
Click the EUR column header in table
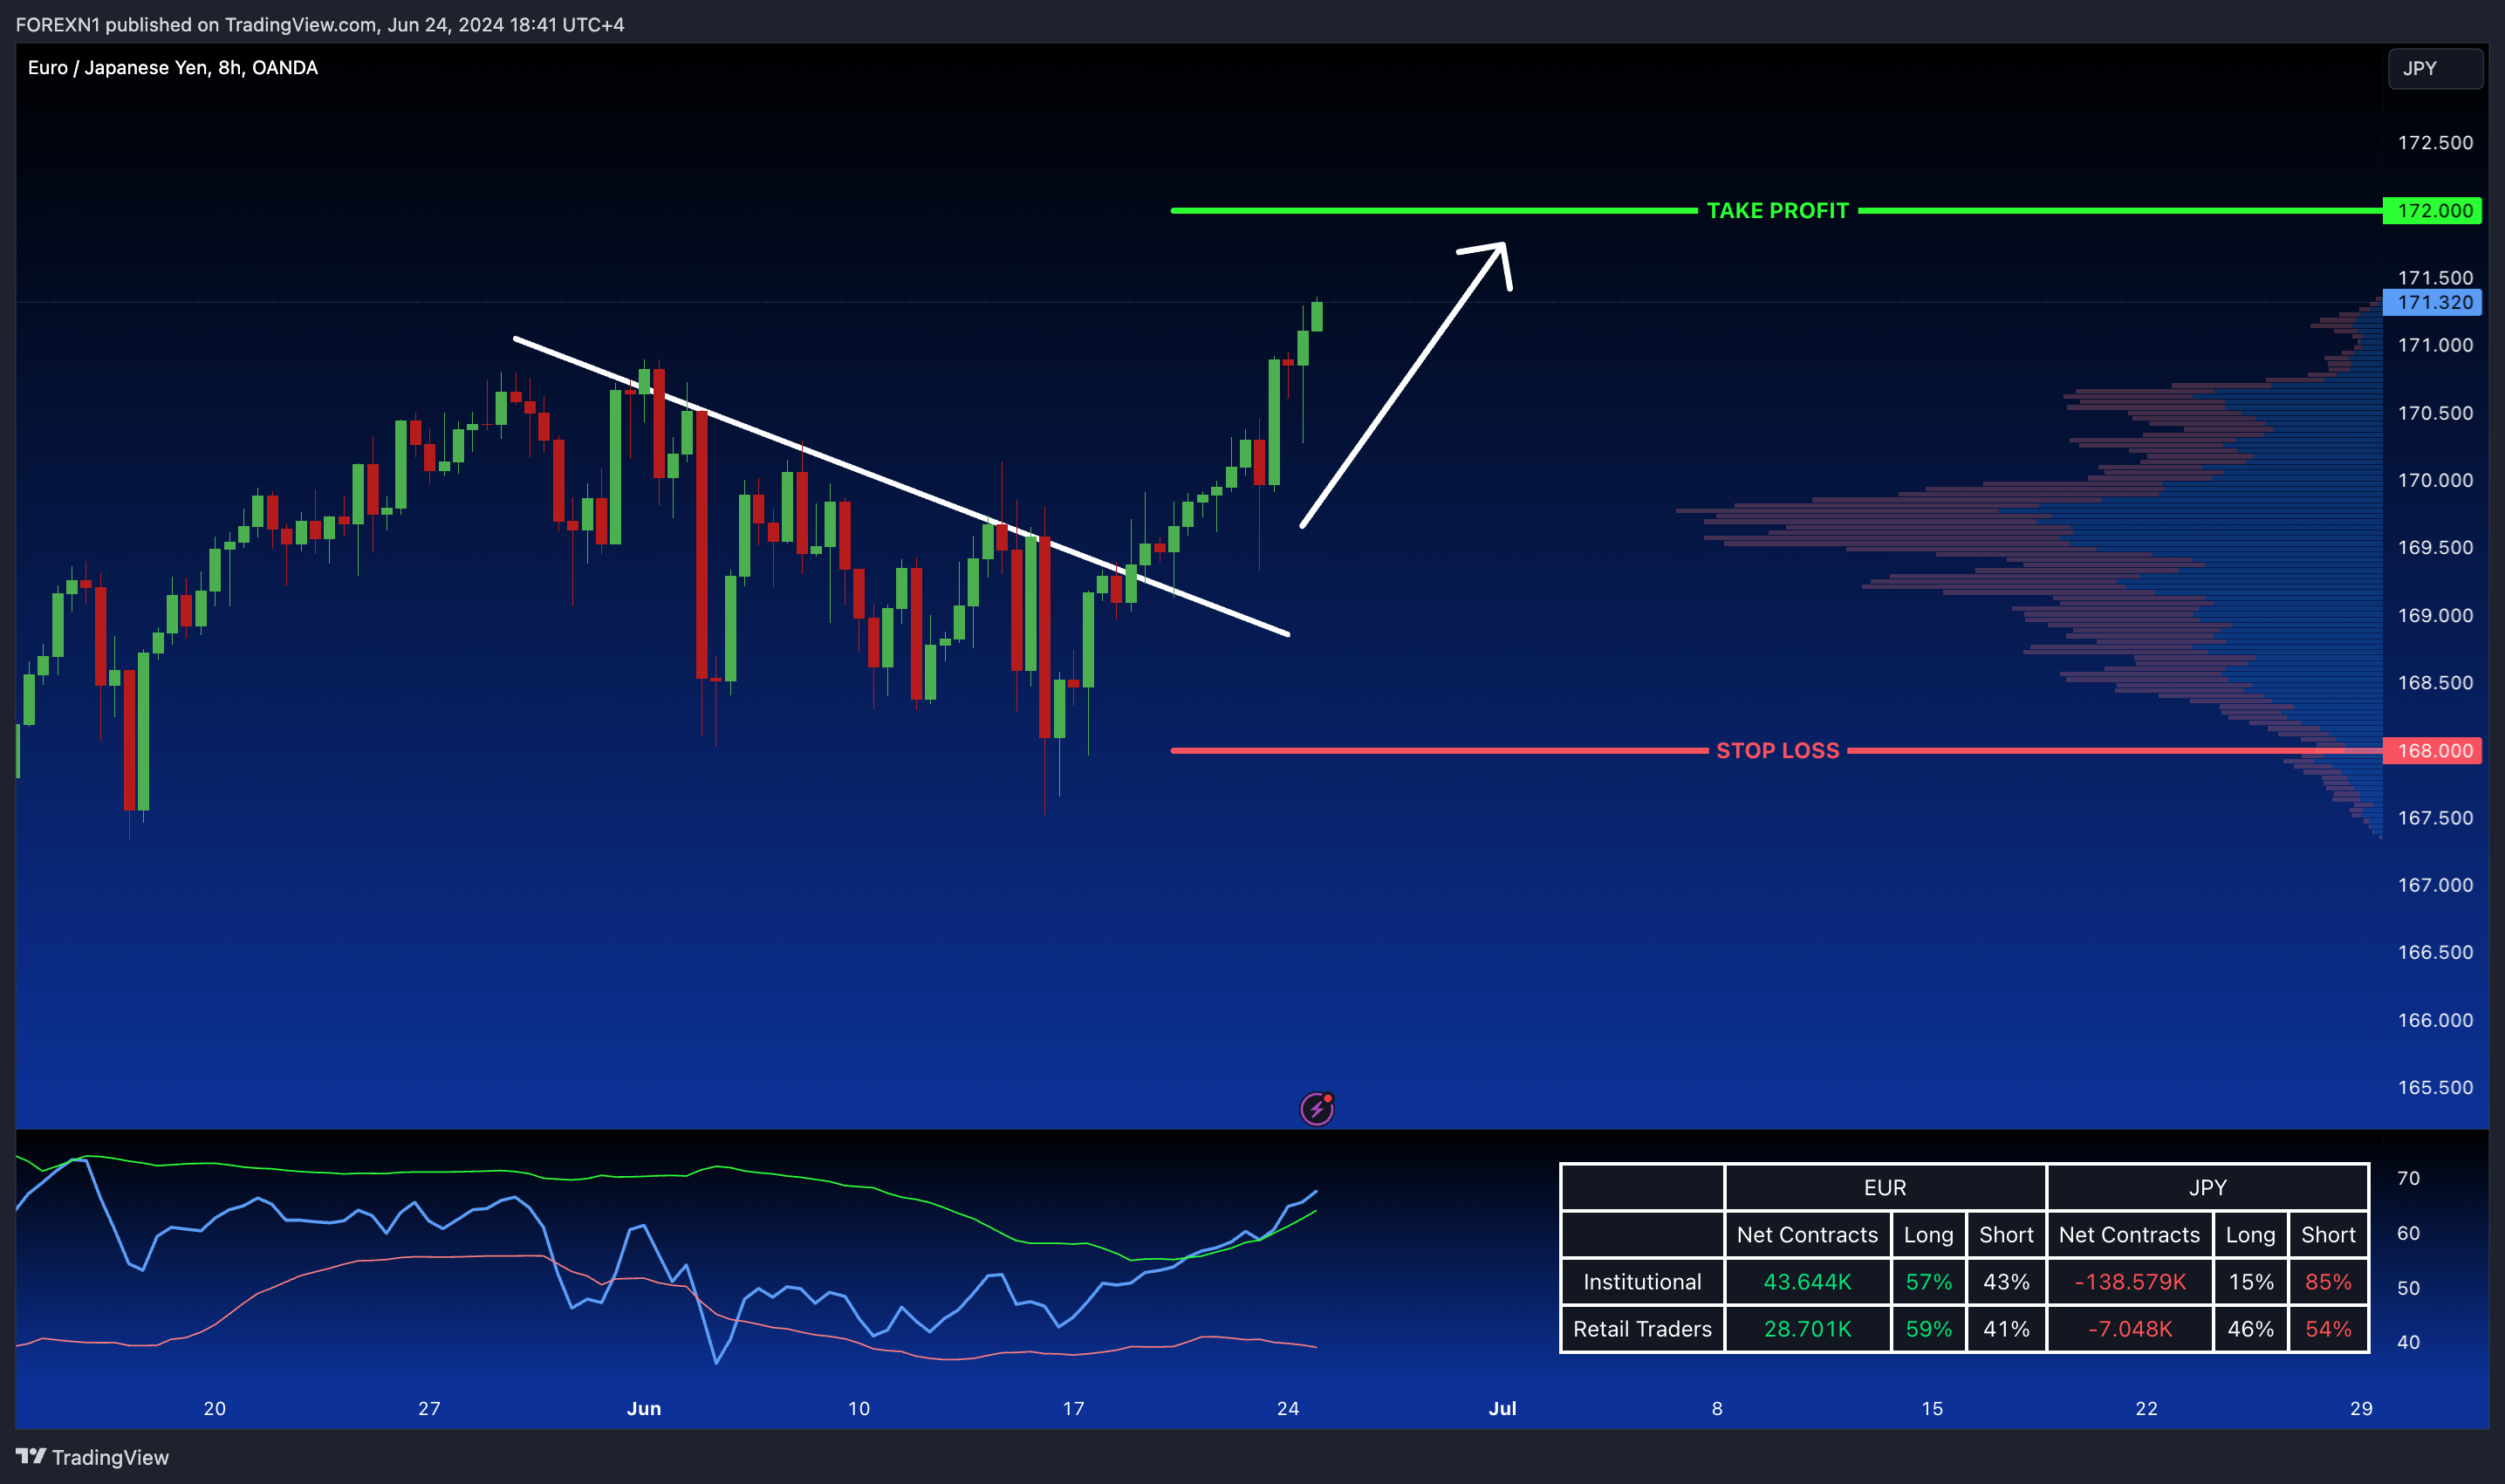tap(1884, 1187)
